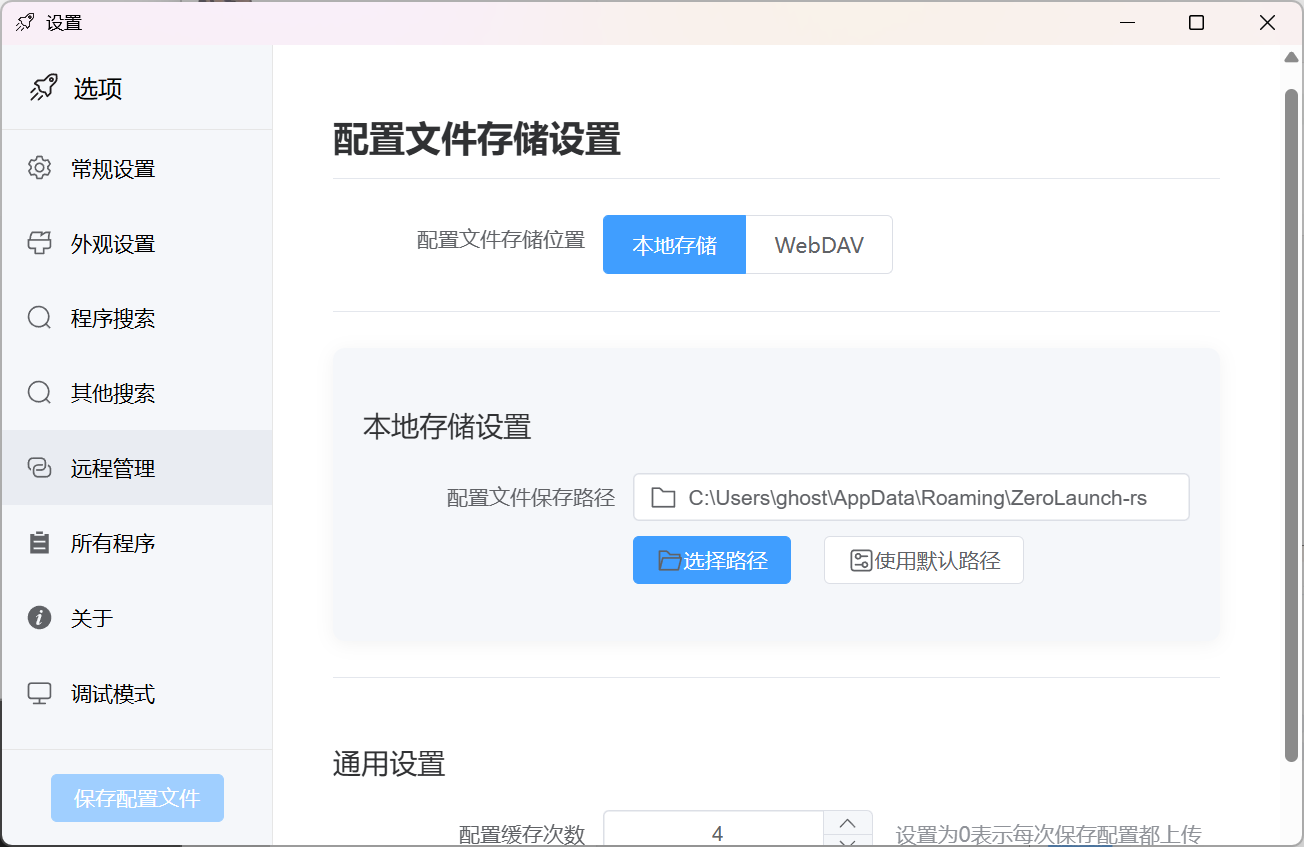Click the 选择路径 button
This screenshot has height=847, width=1304.
711,560
